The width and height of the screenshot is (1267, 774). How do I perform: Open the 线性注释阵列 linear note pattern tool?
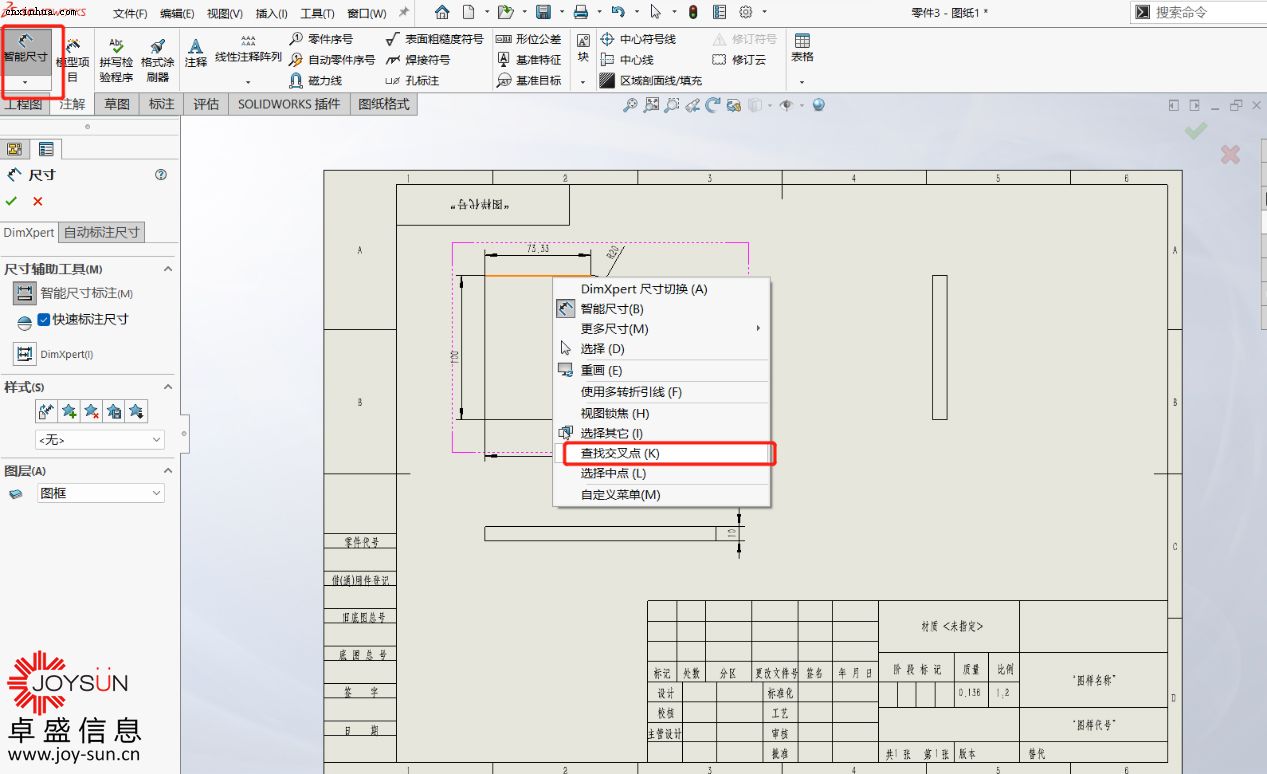tap(249, 50)
